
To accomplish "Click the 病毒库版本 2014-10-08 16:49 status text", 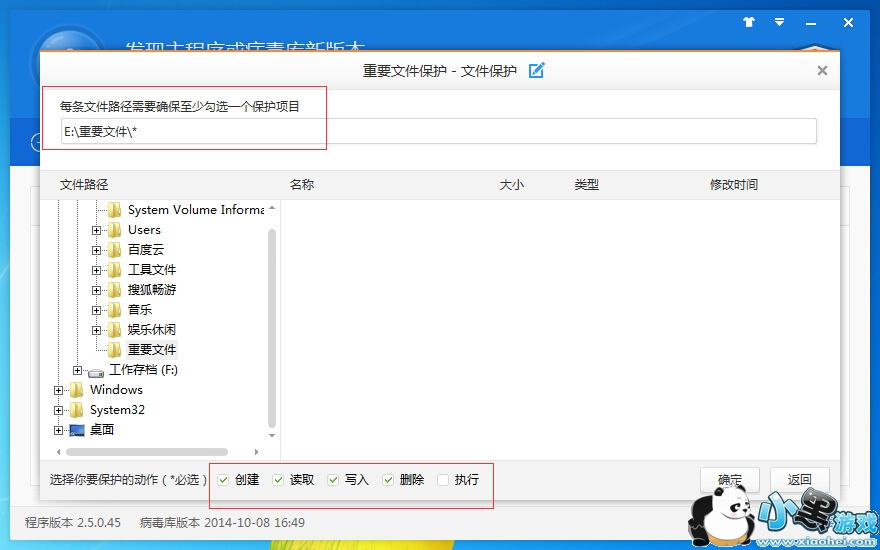I will pos(222,523).
